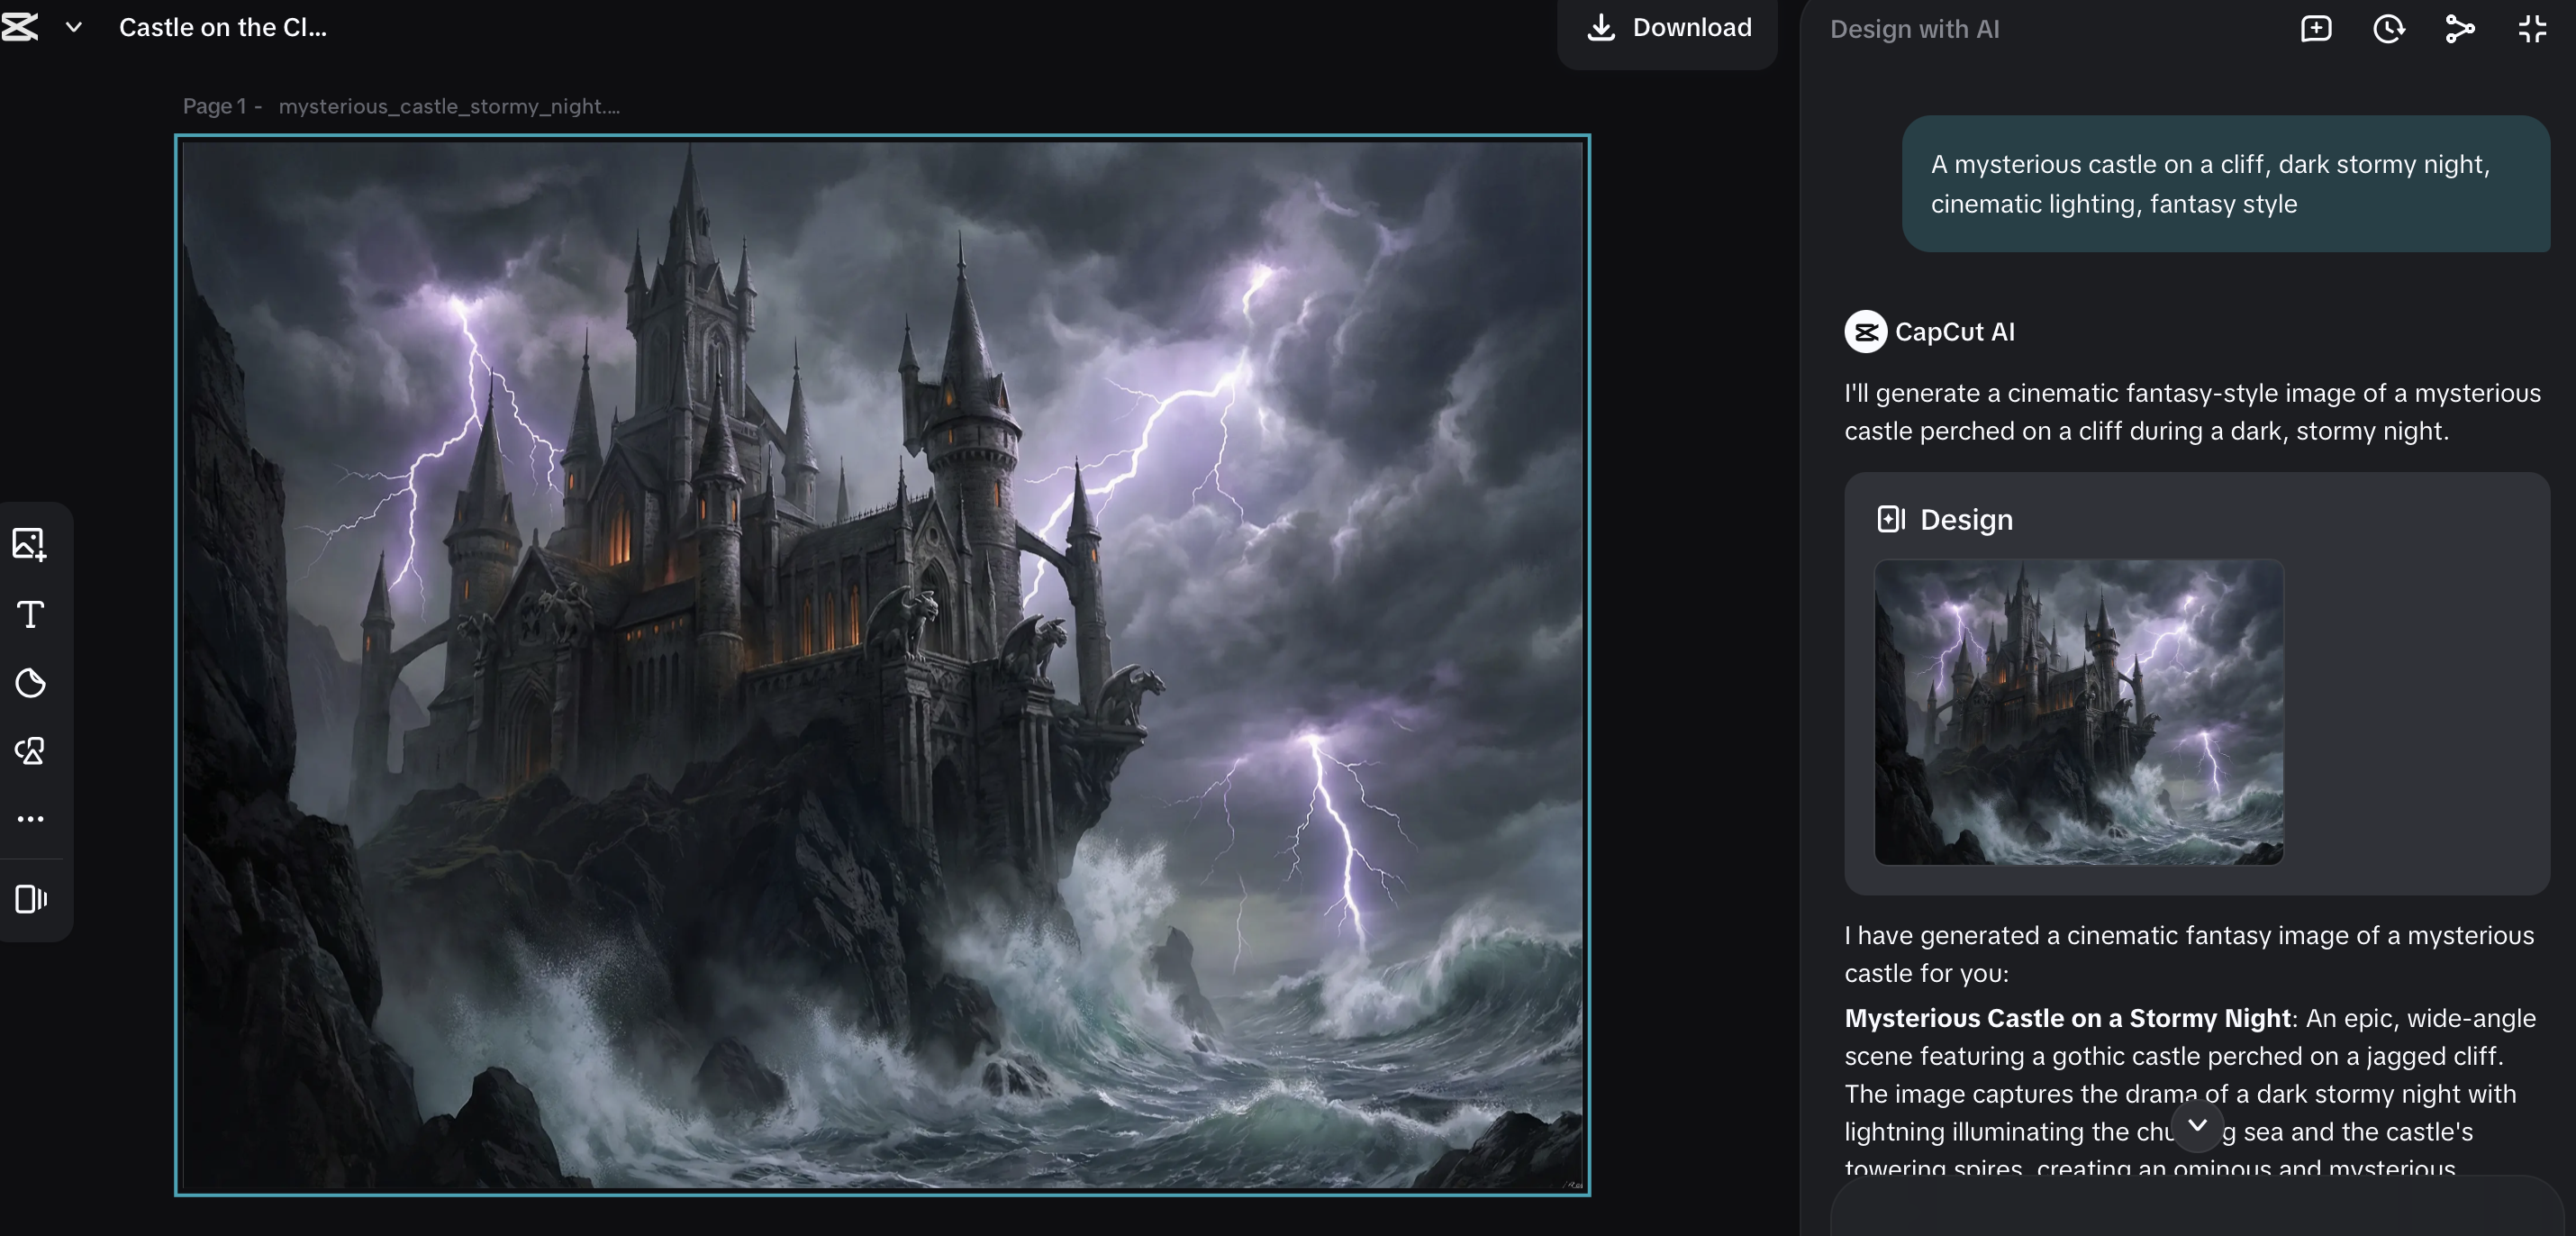Open the resize tool at sidebar bottom

pos(31,899)
